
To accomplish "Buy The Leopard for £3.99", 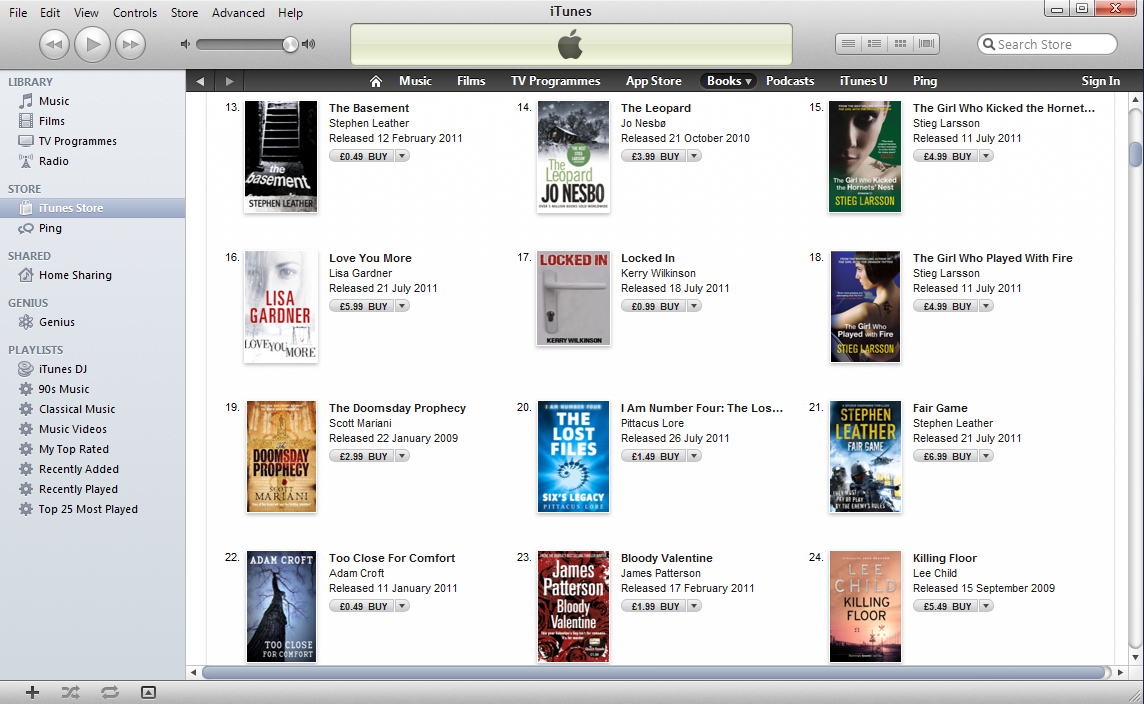I will click(653, 156).
